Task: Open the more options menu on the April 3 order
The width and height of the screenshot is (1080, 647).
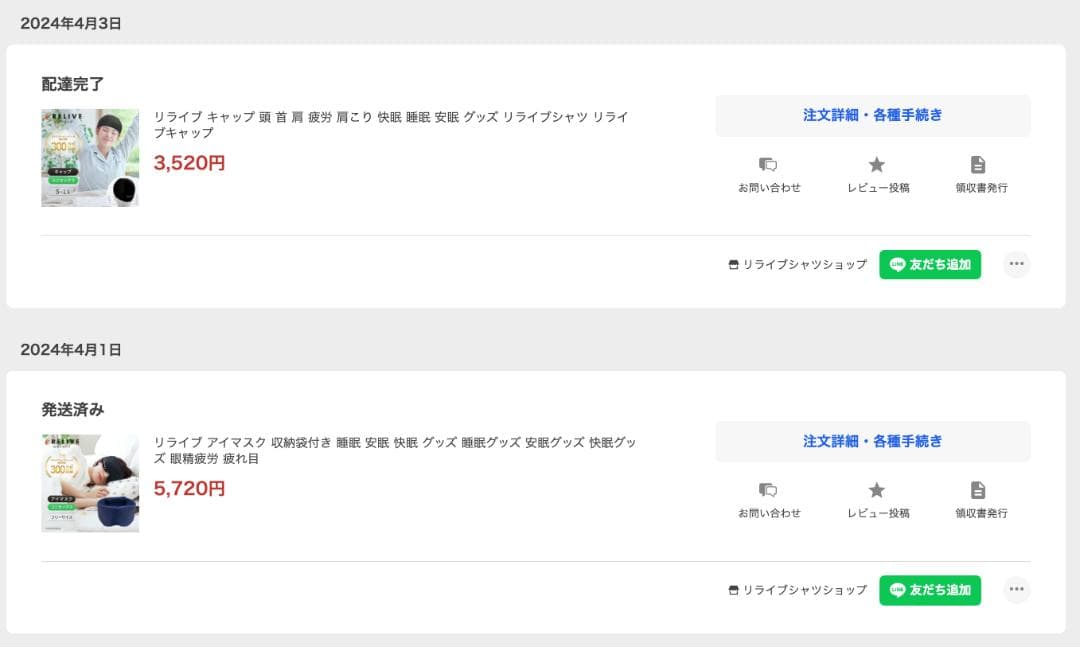Action: coord(1017,264)
